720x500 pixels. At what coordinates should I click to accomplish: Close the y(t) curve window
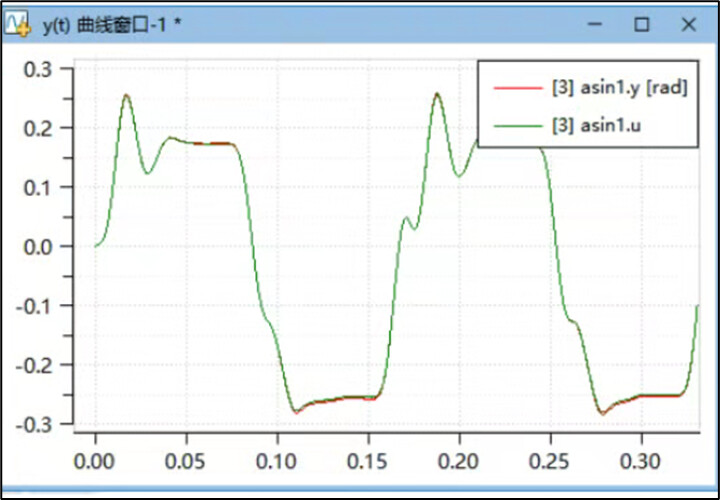coord(689,24)
